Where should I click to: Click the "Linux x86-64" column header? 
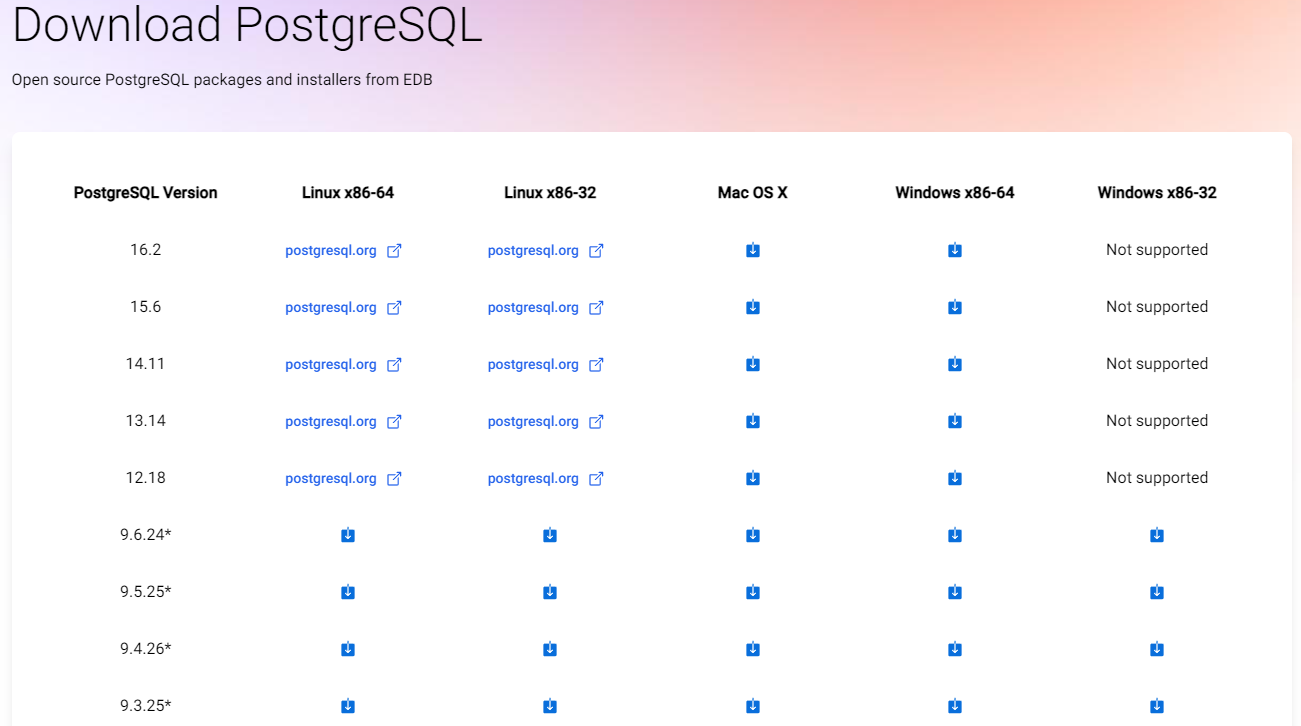(x=348, y=193)
